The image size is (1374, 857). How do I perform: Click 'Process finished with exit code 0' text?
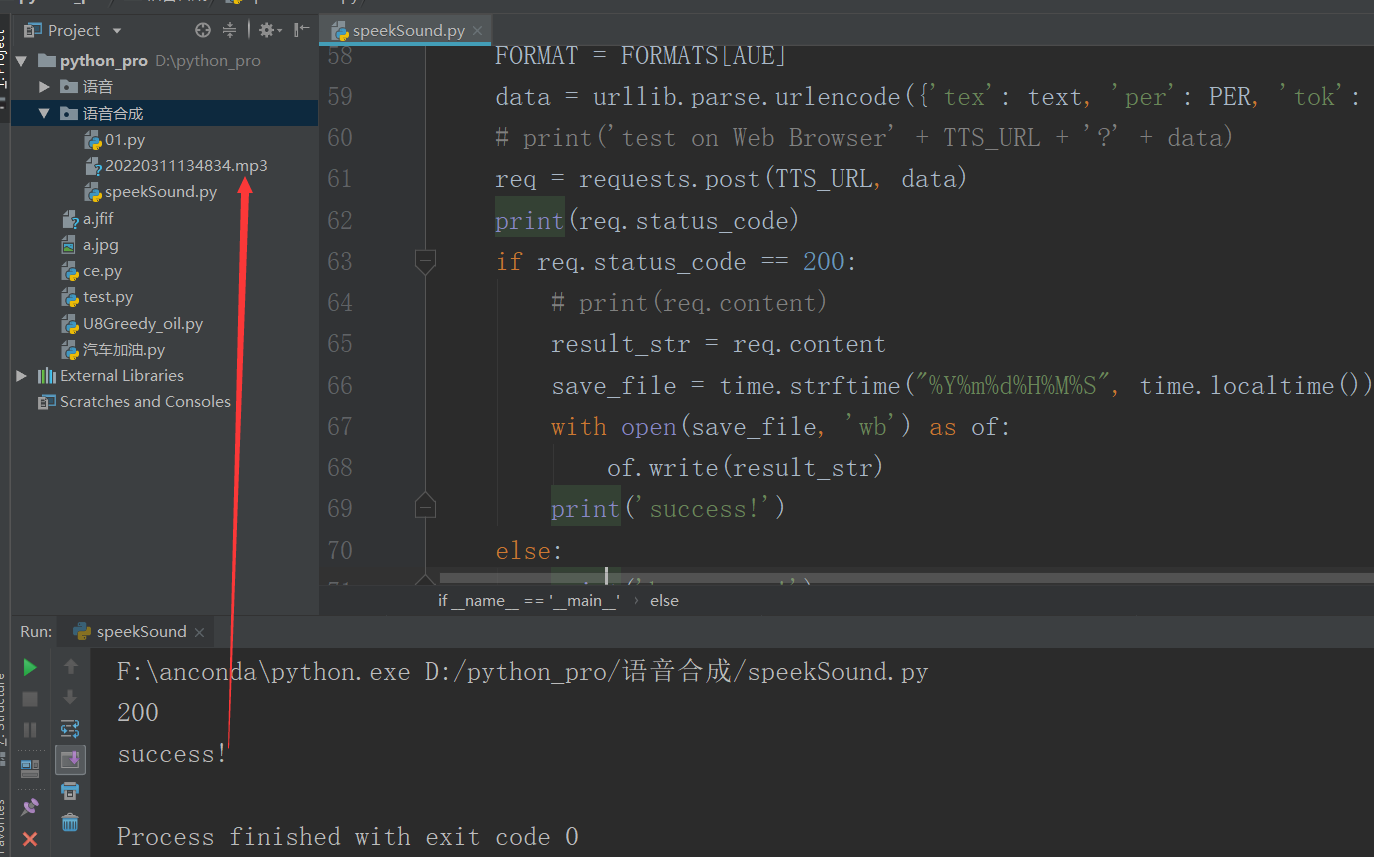(348, 836)
